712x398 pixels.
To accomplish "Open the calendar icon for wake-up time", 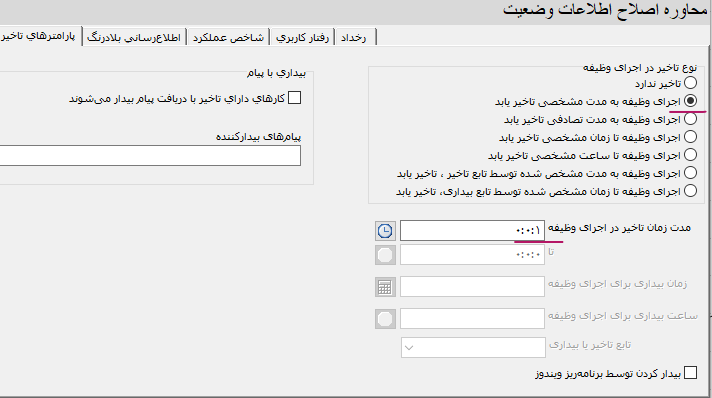I will pos(385,287).
